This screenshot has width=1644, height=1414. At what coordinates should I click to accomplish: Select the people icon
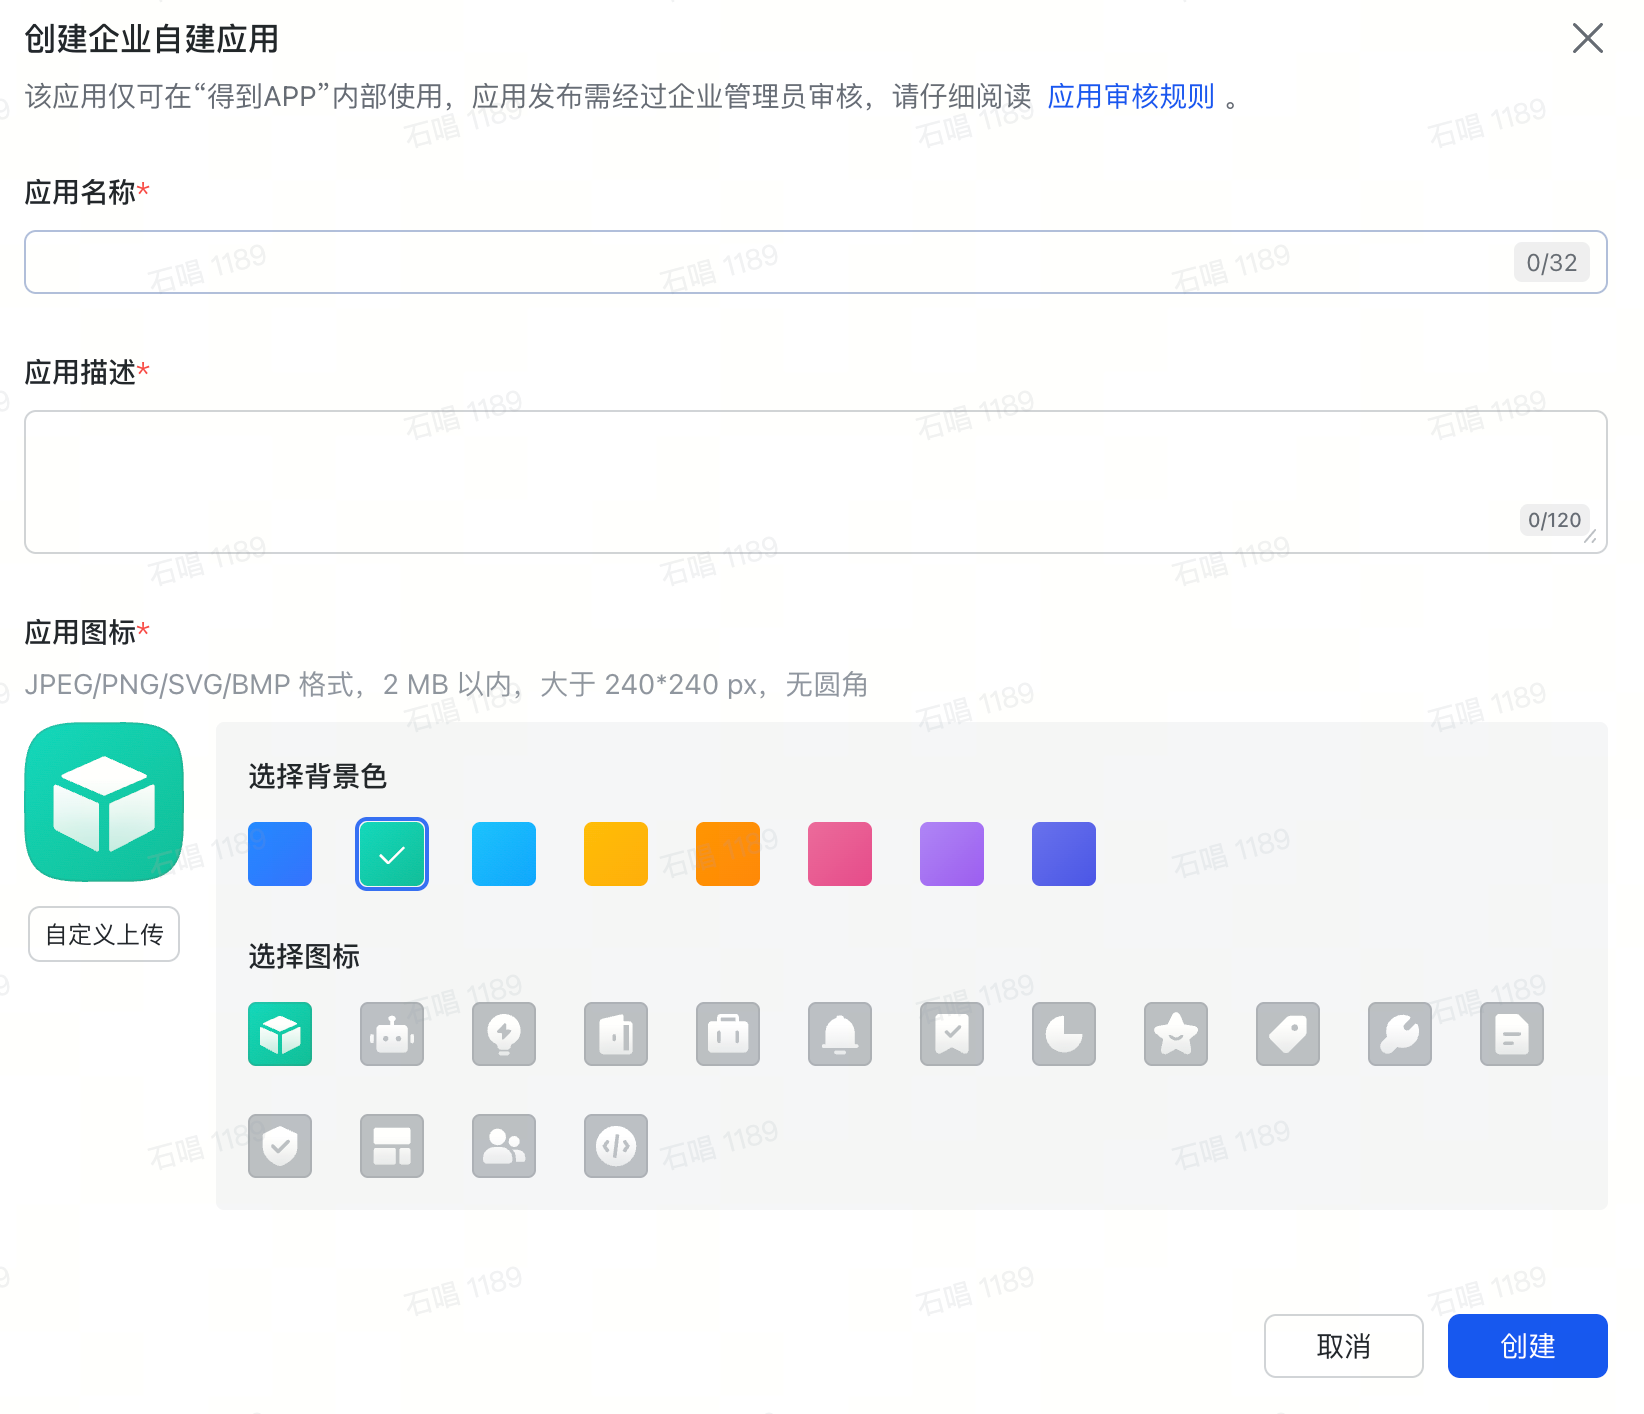[503, 1146]
